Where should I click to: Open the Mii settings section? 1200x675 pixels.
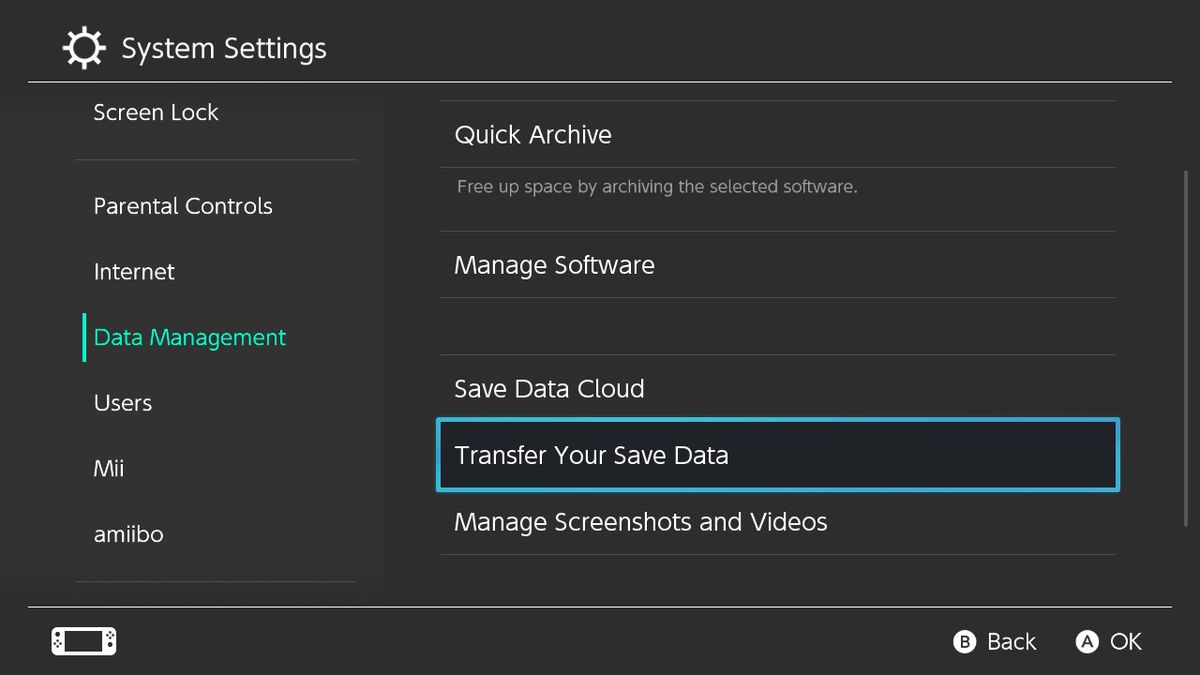108,468
